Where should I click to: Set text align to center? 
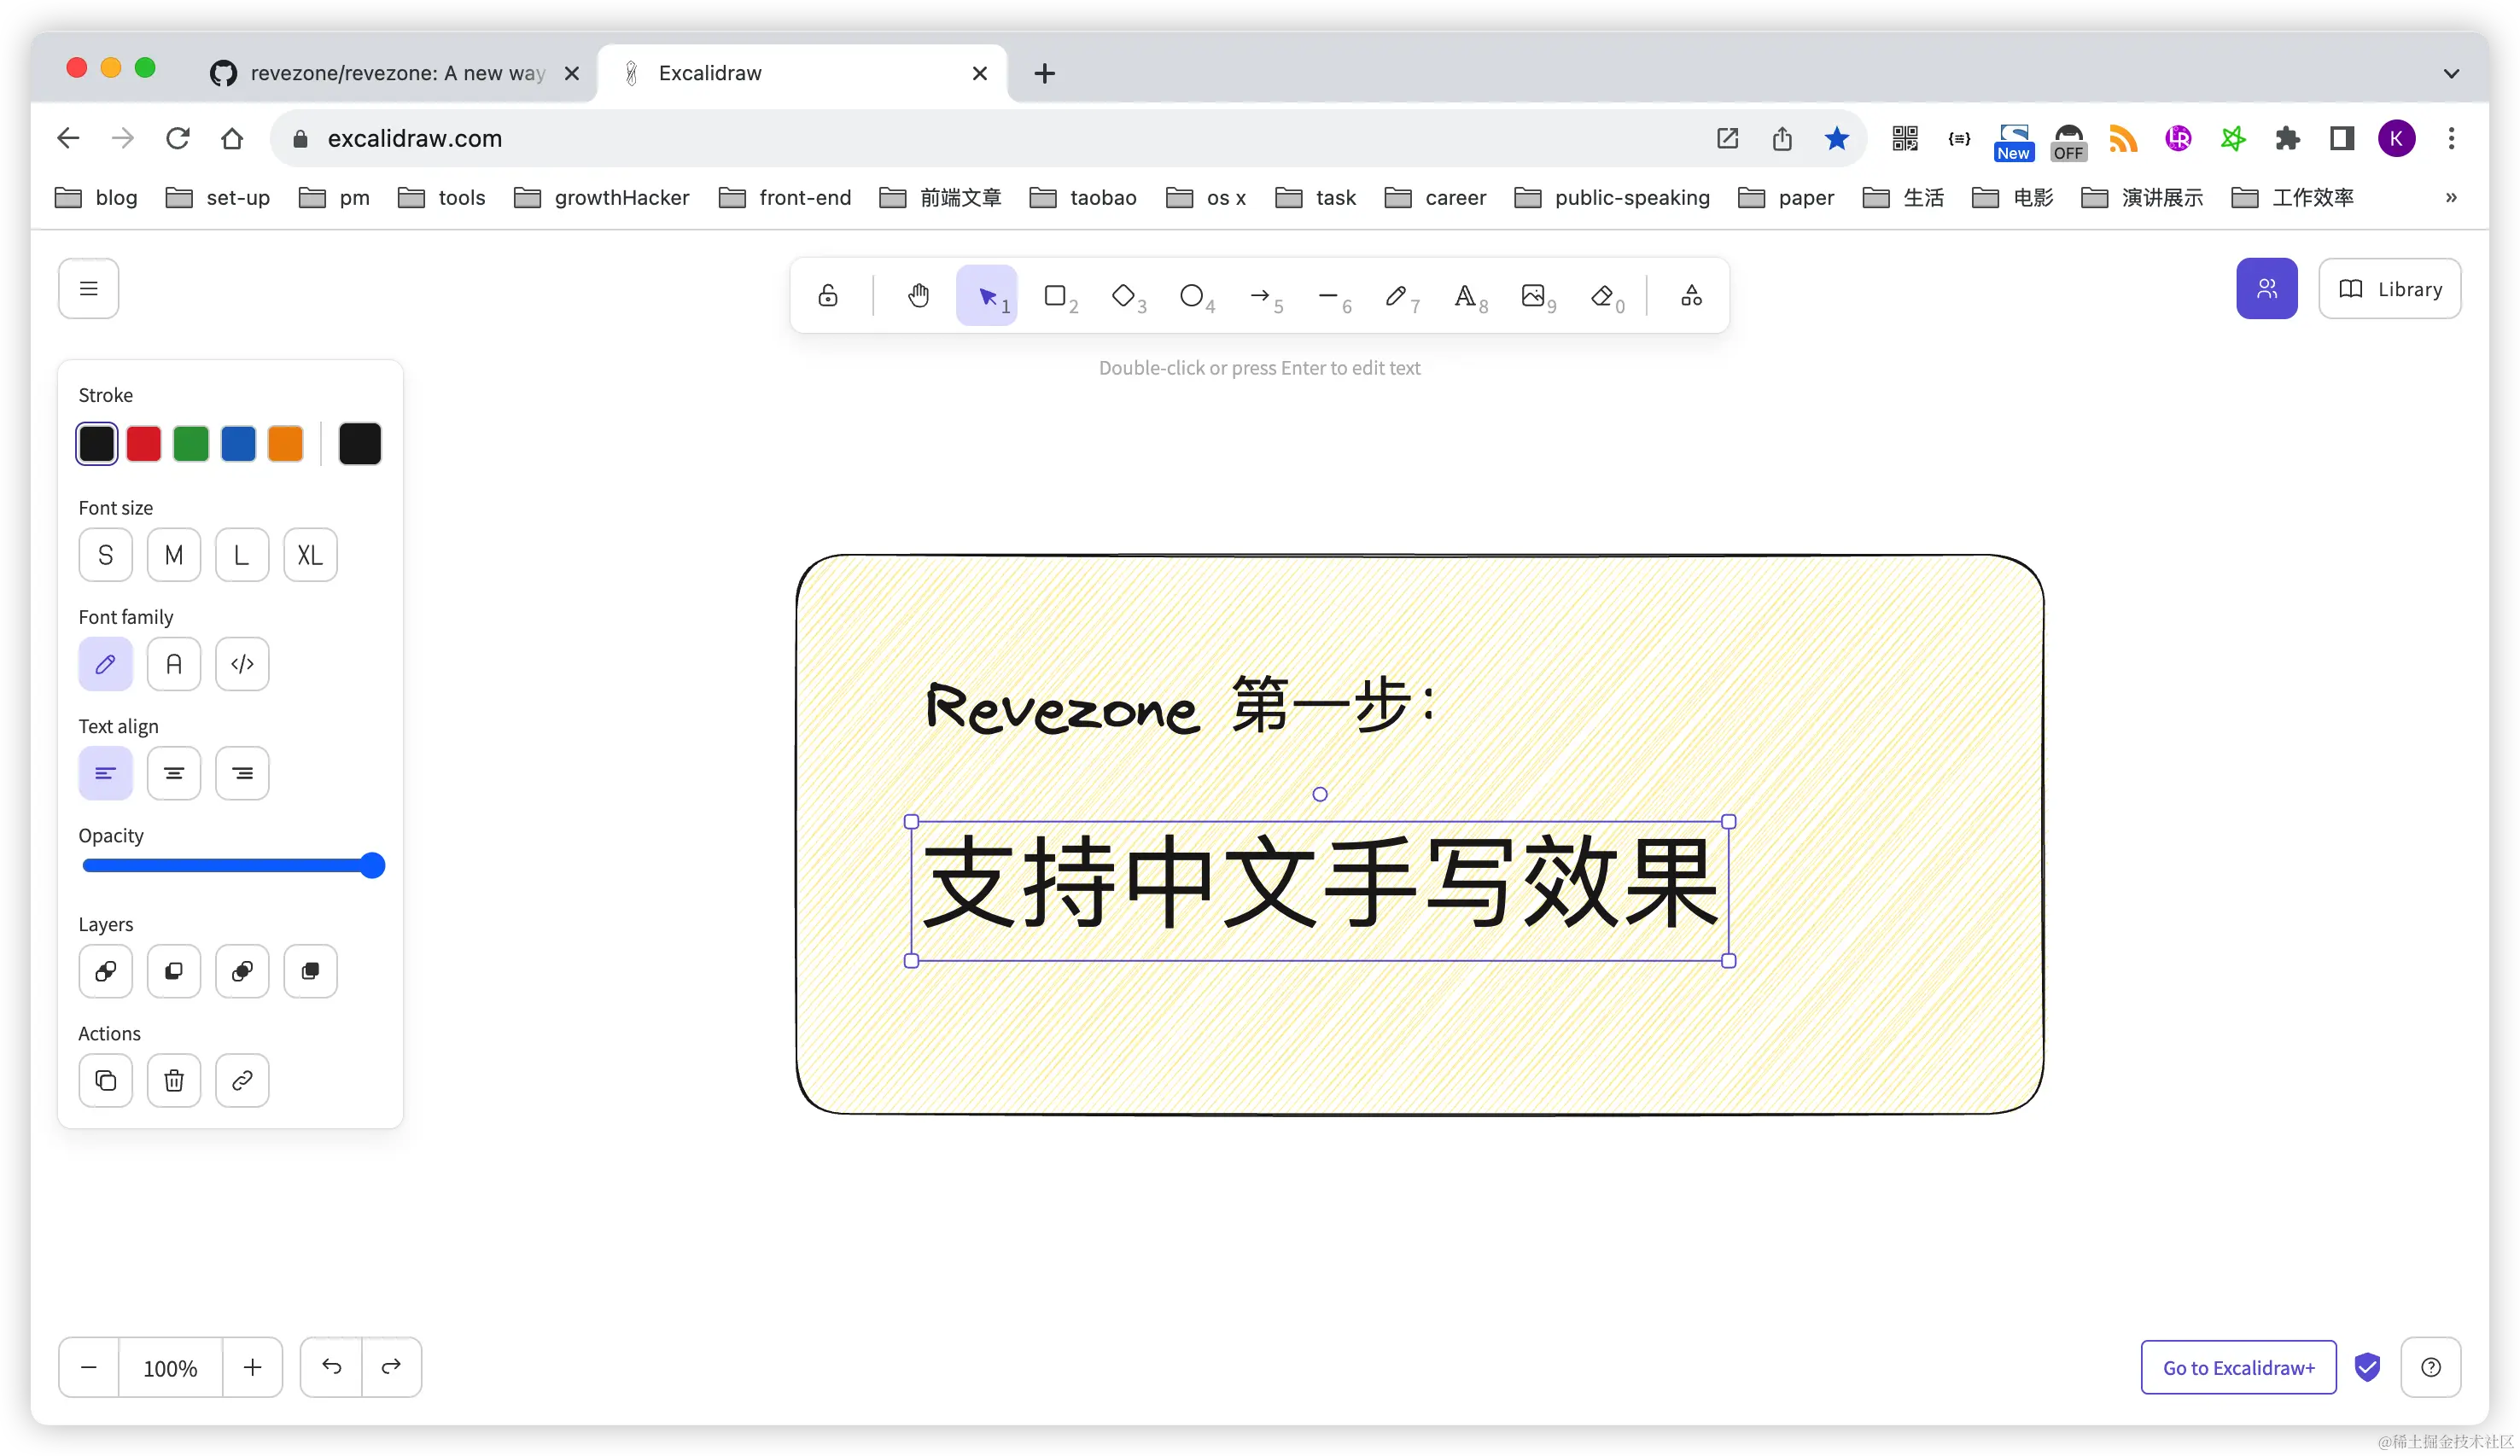click(x=174, y=773)
